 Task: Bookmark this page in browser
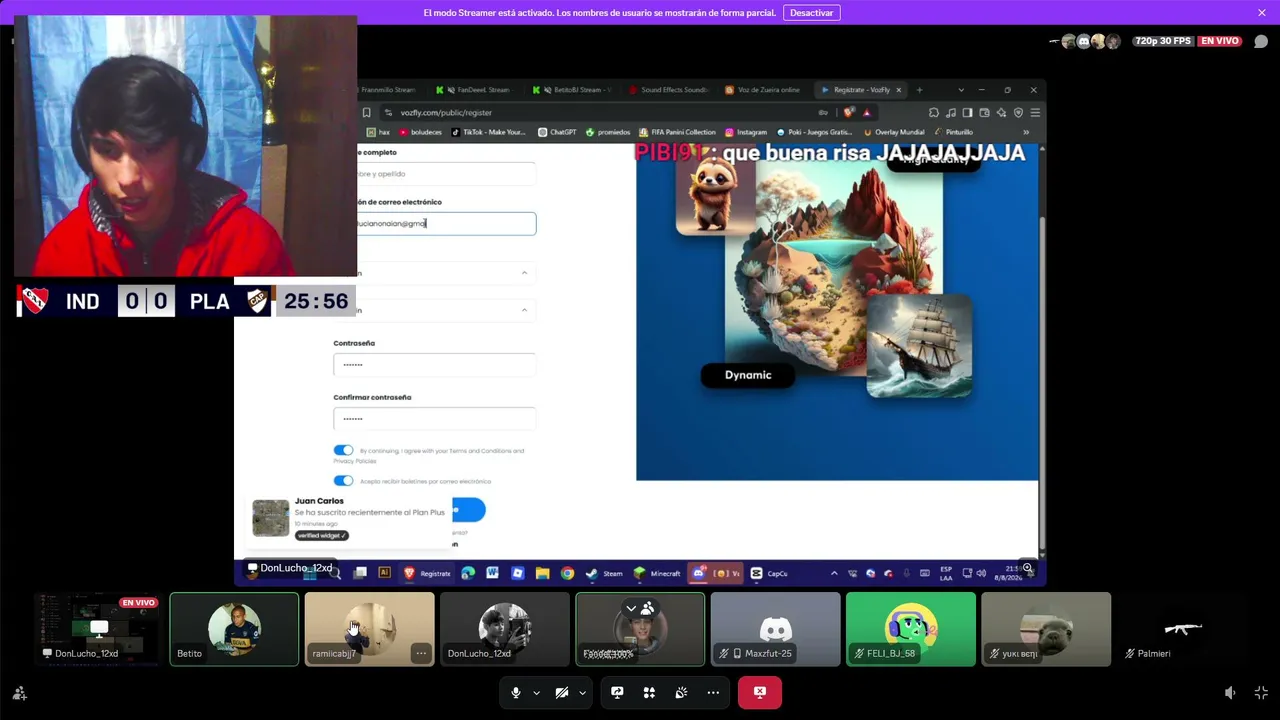(366, 112)
